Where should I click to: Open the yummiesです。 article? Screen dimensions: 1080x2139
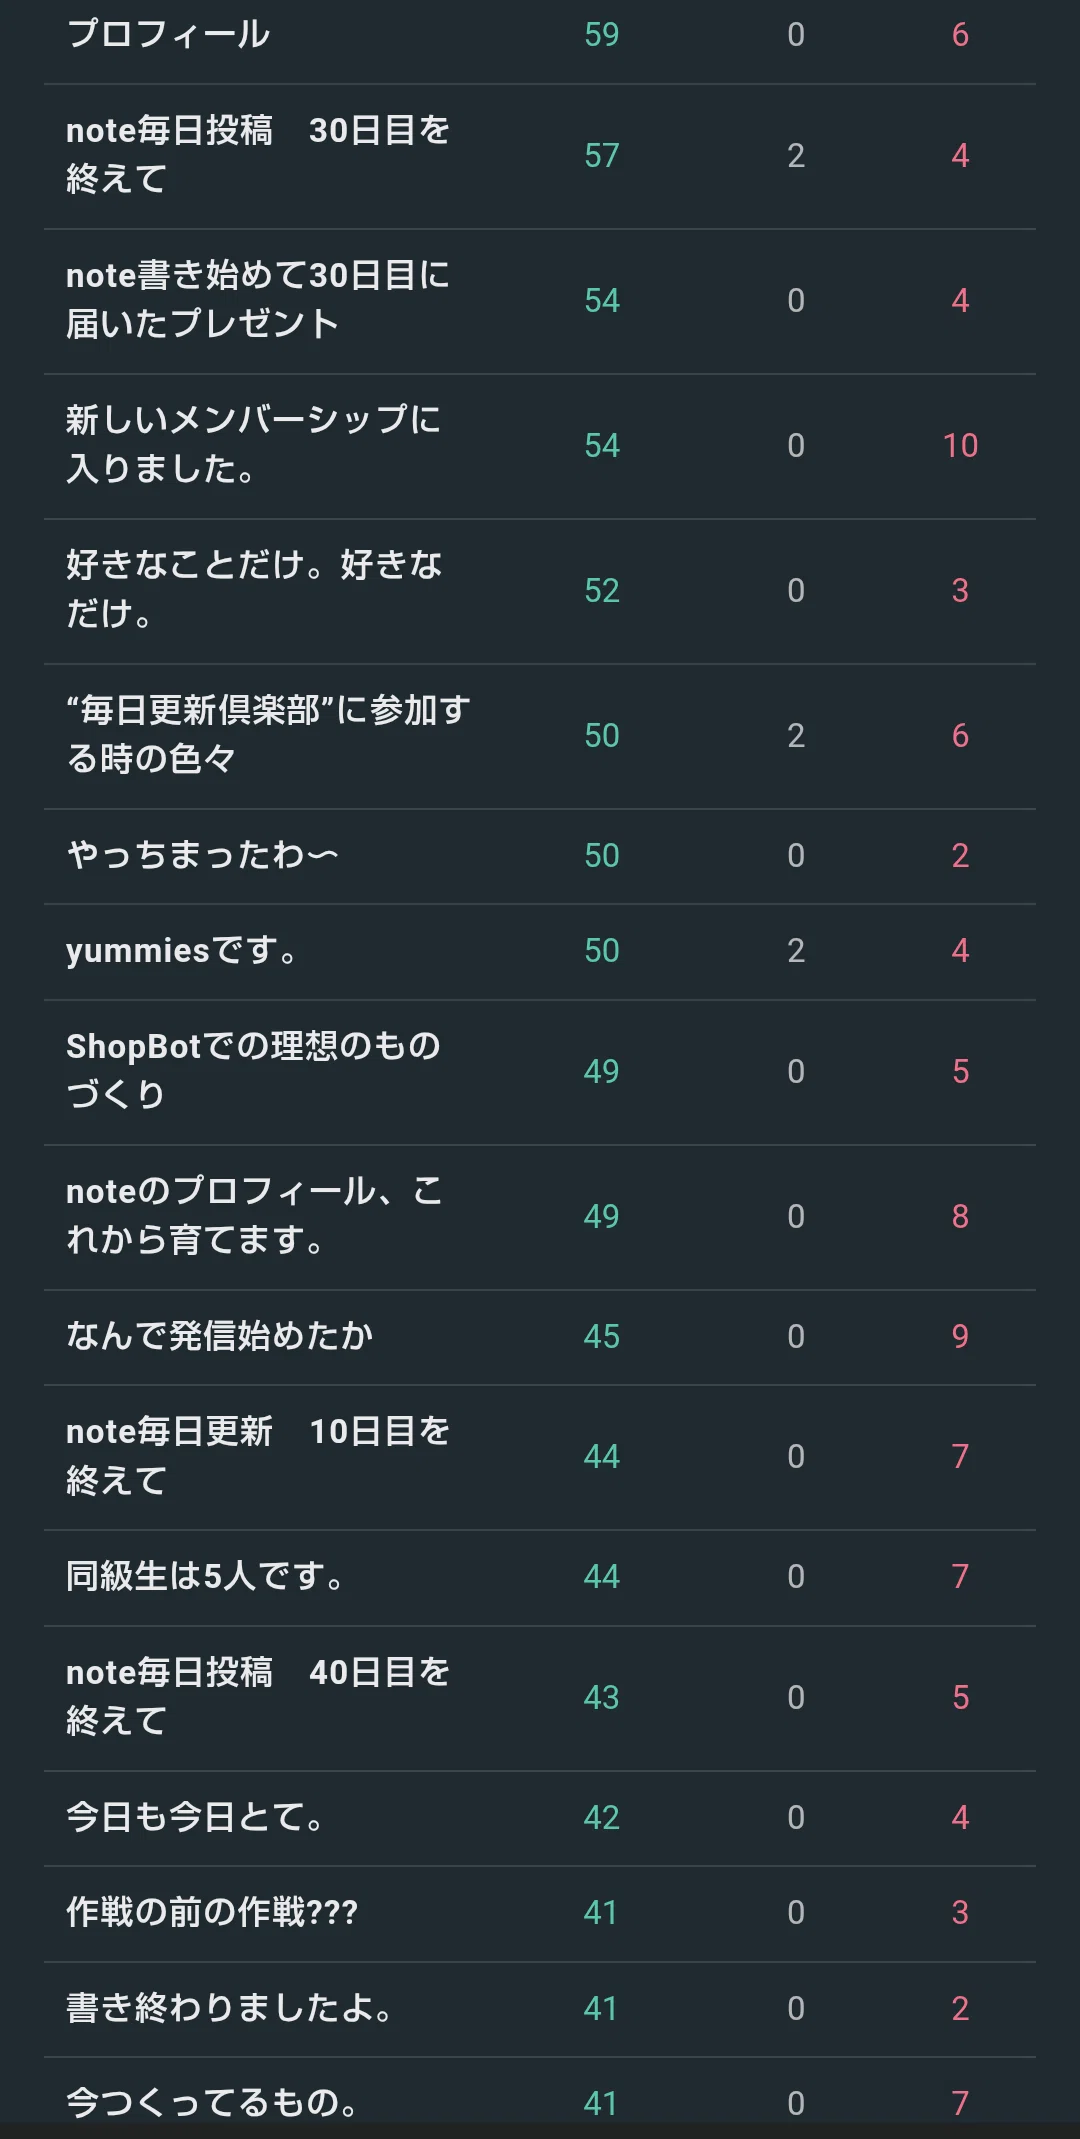point(540,952)
